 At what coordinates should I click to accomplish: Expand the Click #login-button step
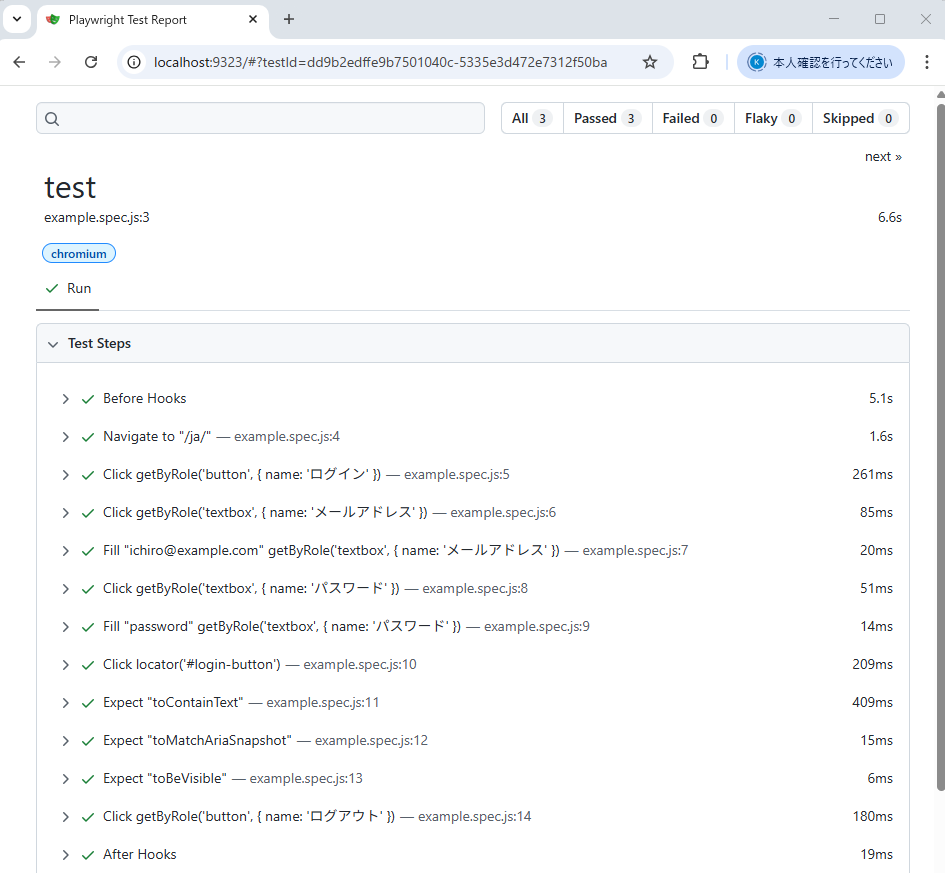coord(66,665)
